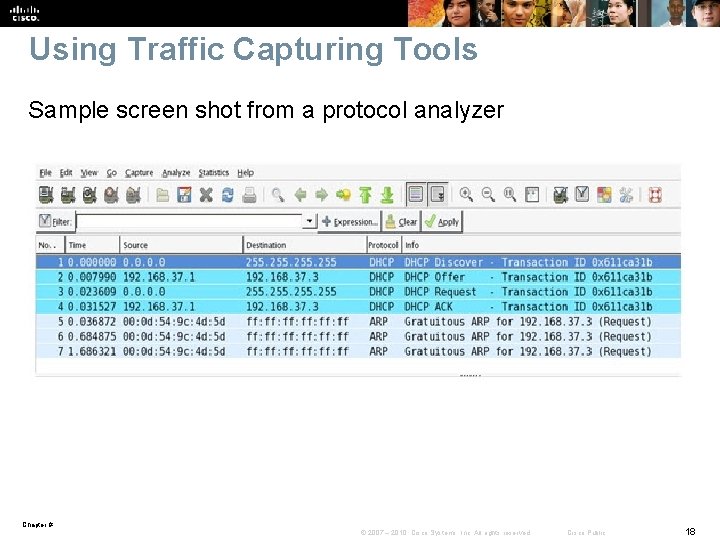Sort by the Destination column header
720x540 pixels.
pyautogui.click(x=305, y=245)
